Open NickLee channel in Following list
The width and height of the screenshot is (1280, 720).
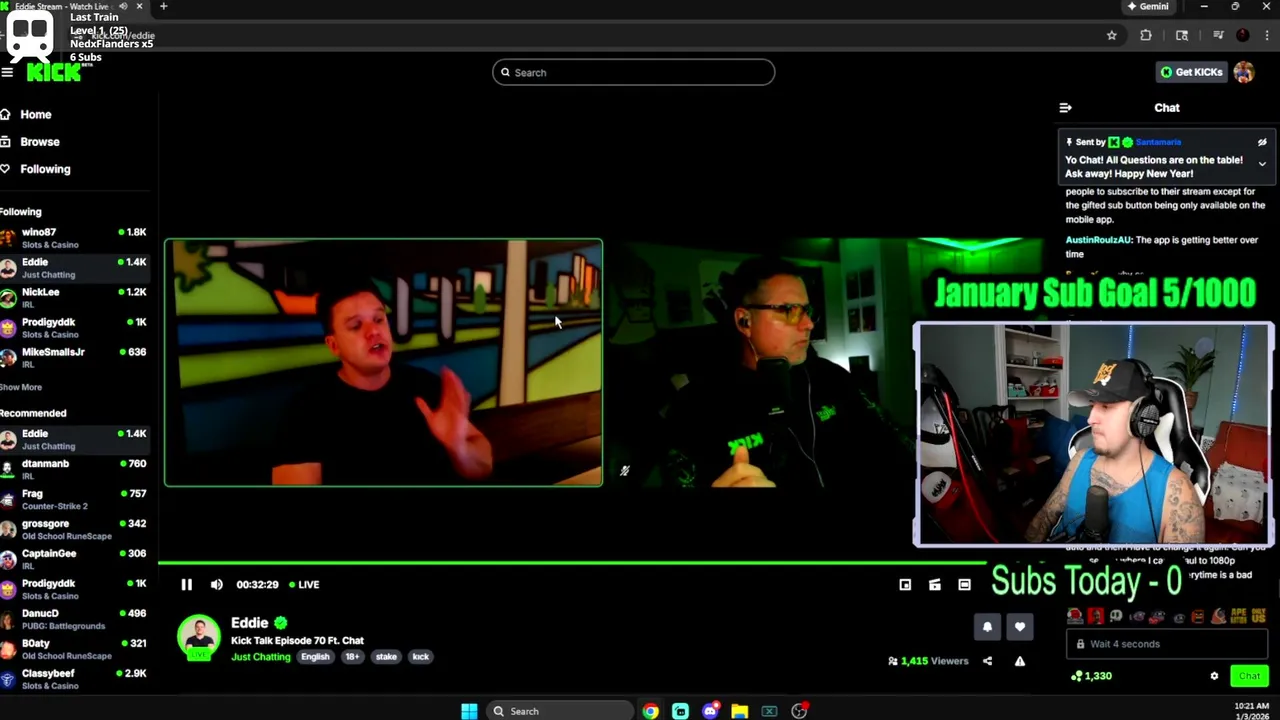click(75, 298)
